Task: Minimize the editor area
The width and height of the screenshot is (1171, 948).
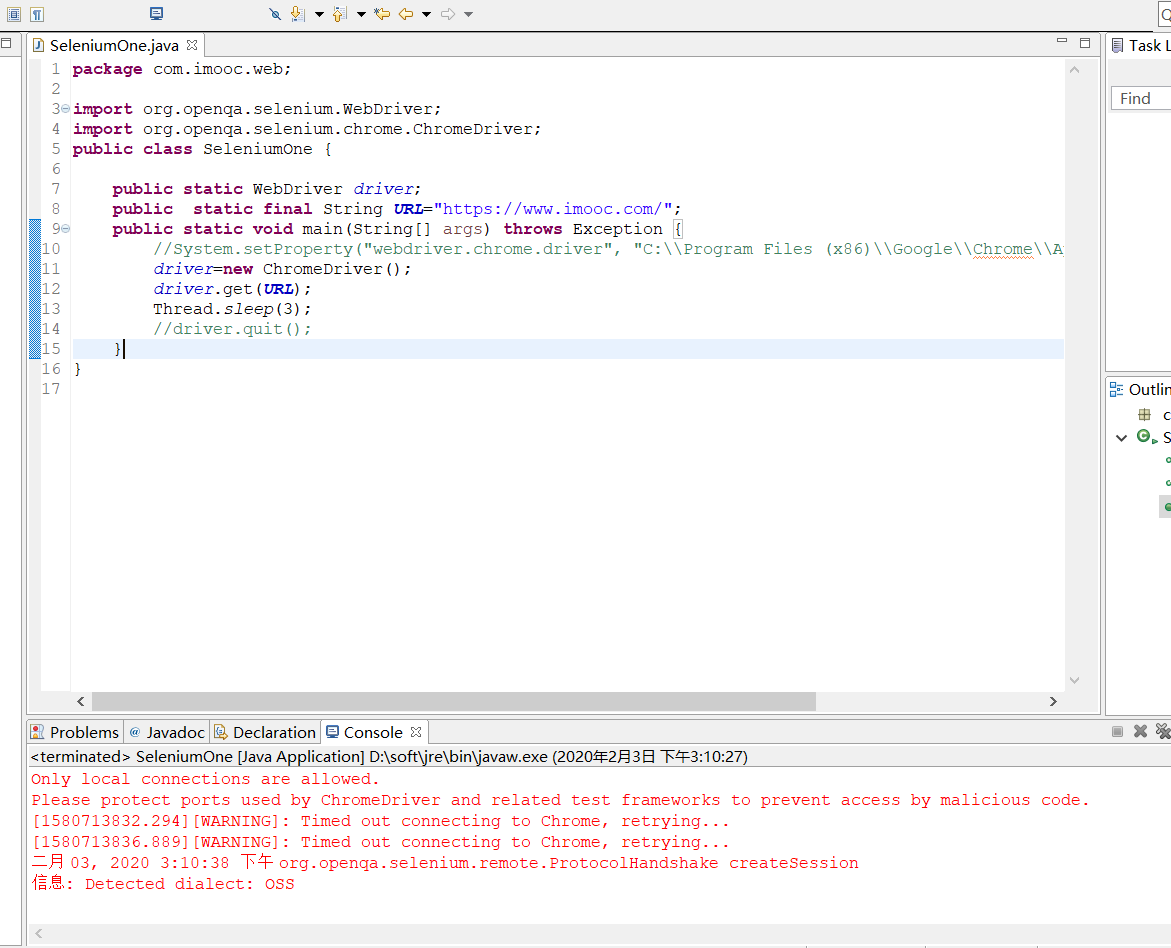Action: click(x=1062, y=41)
